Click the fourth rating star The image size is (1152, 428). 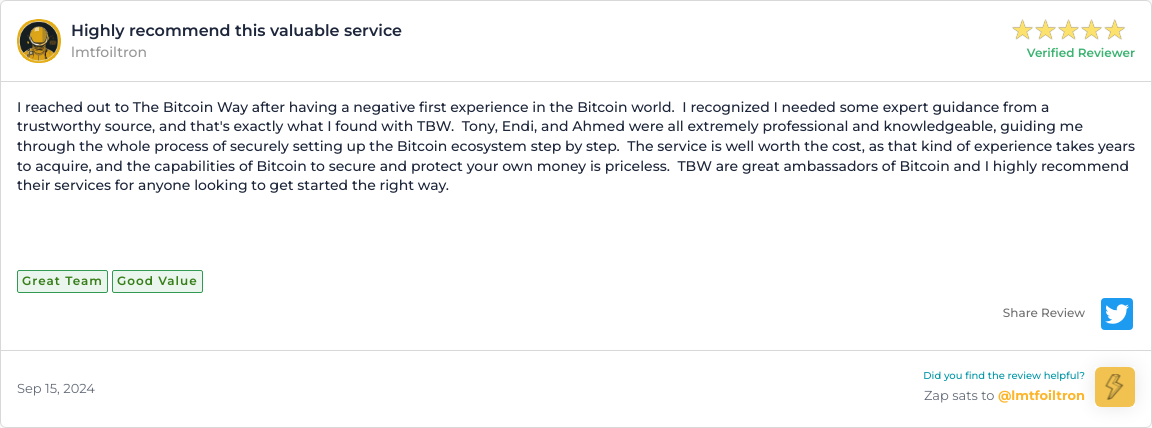tap(1091, 30)
